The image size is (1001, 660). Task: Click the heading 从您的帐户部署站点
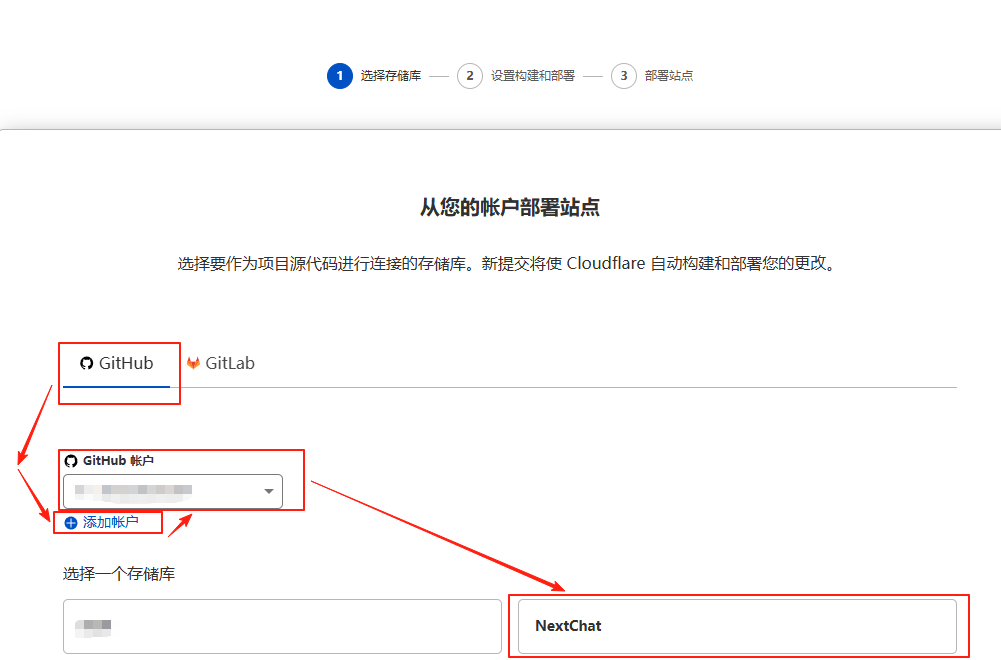coord(509,207)
